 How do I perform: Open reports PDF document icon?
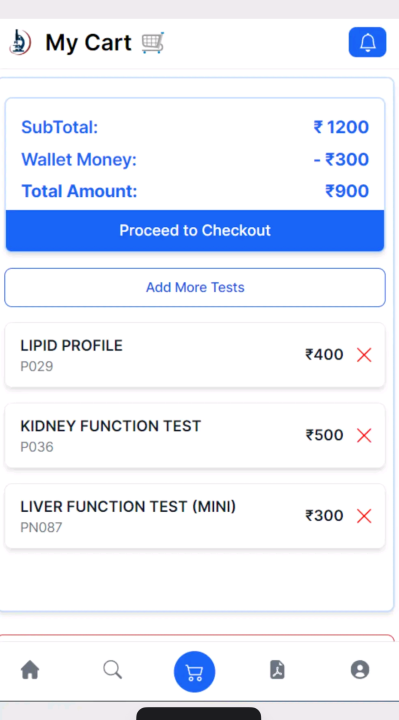pos(277,670)
